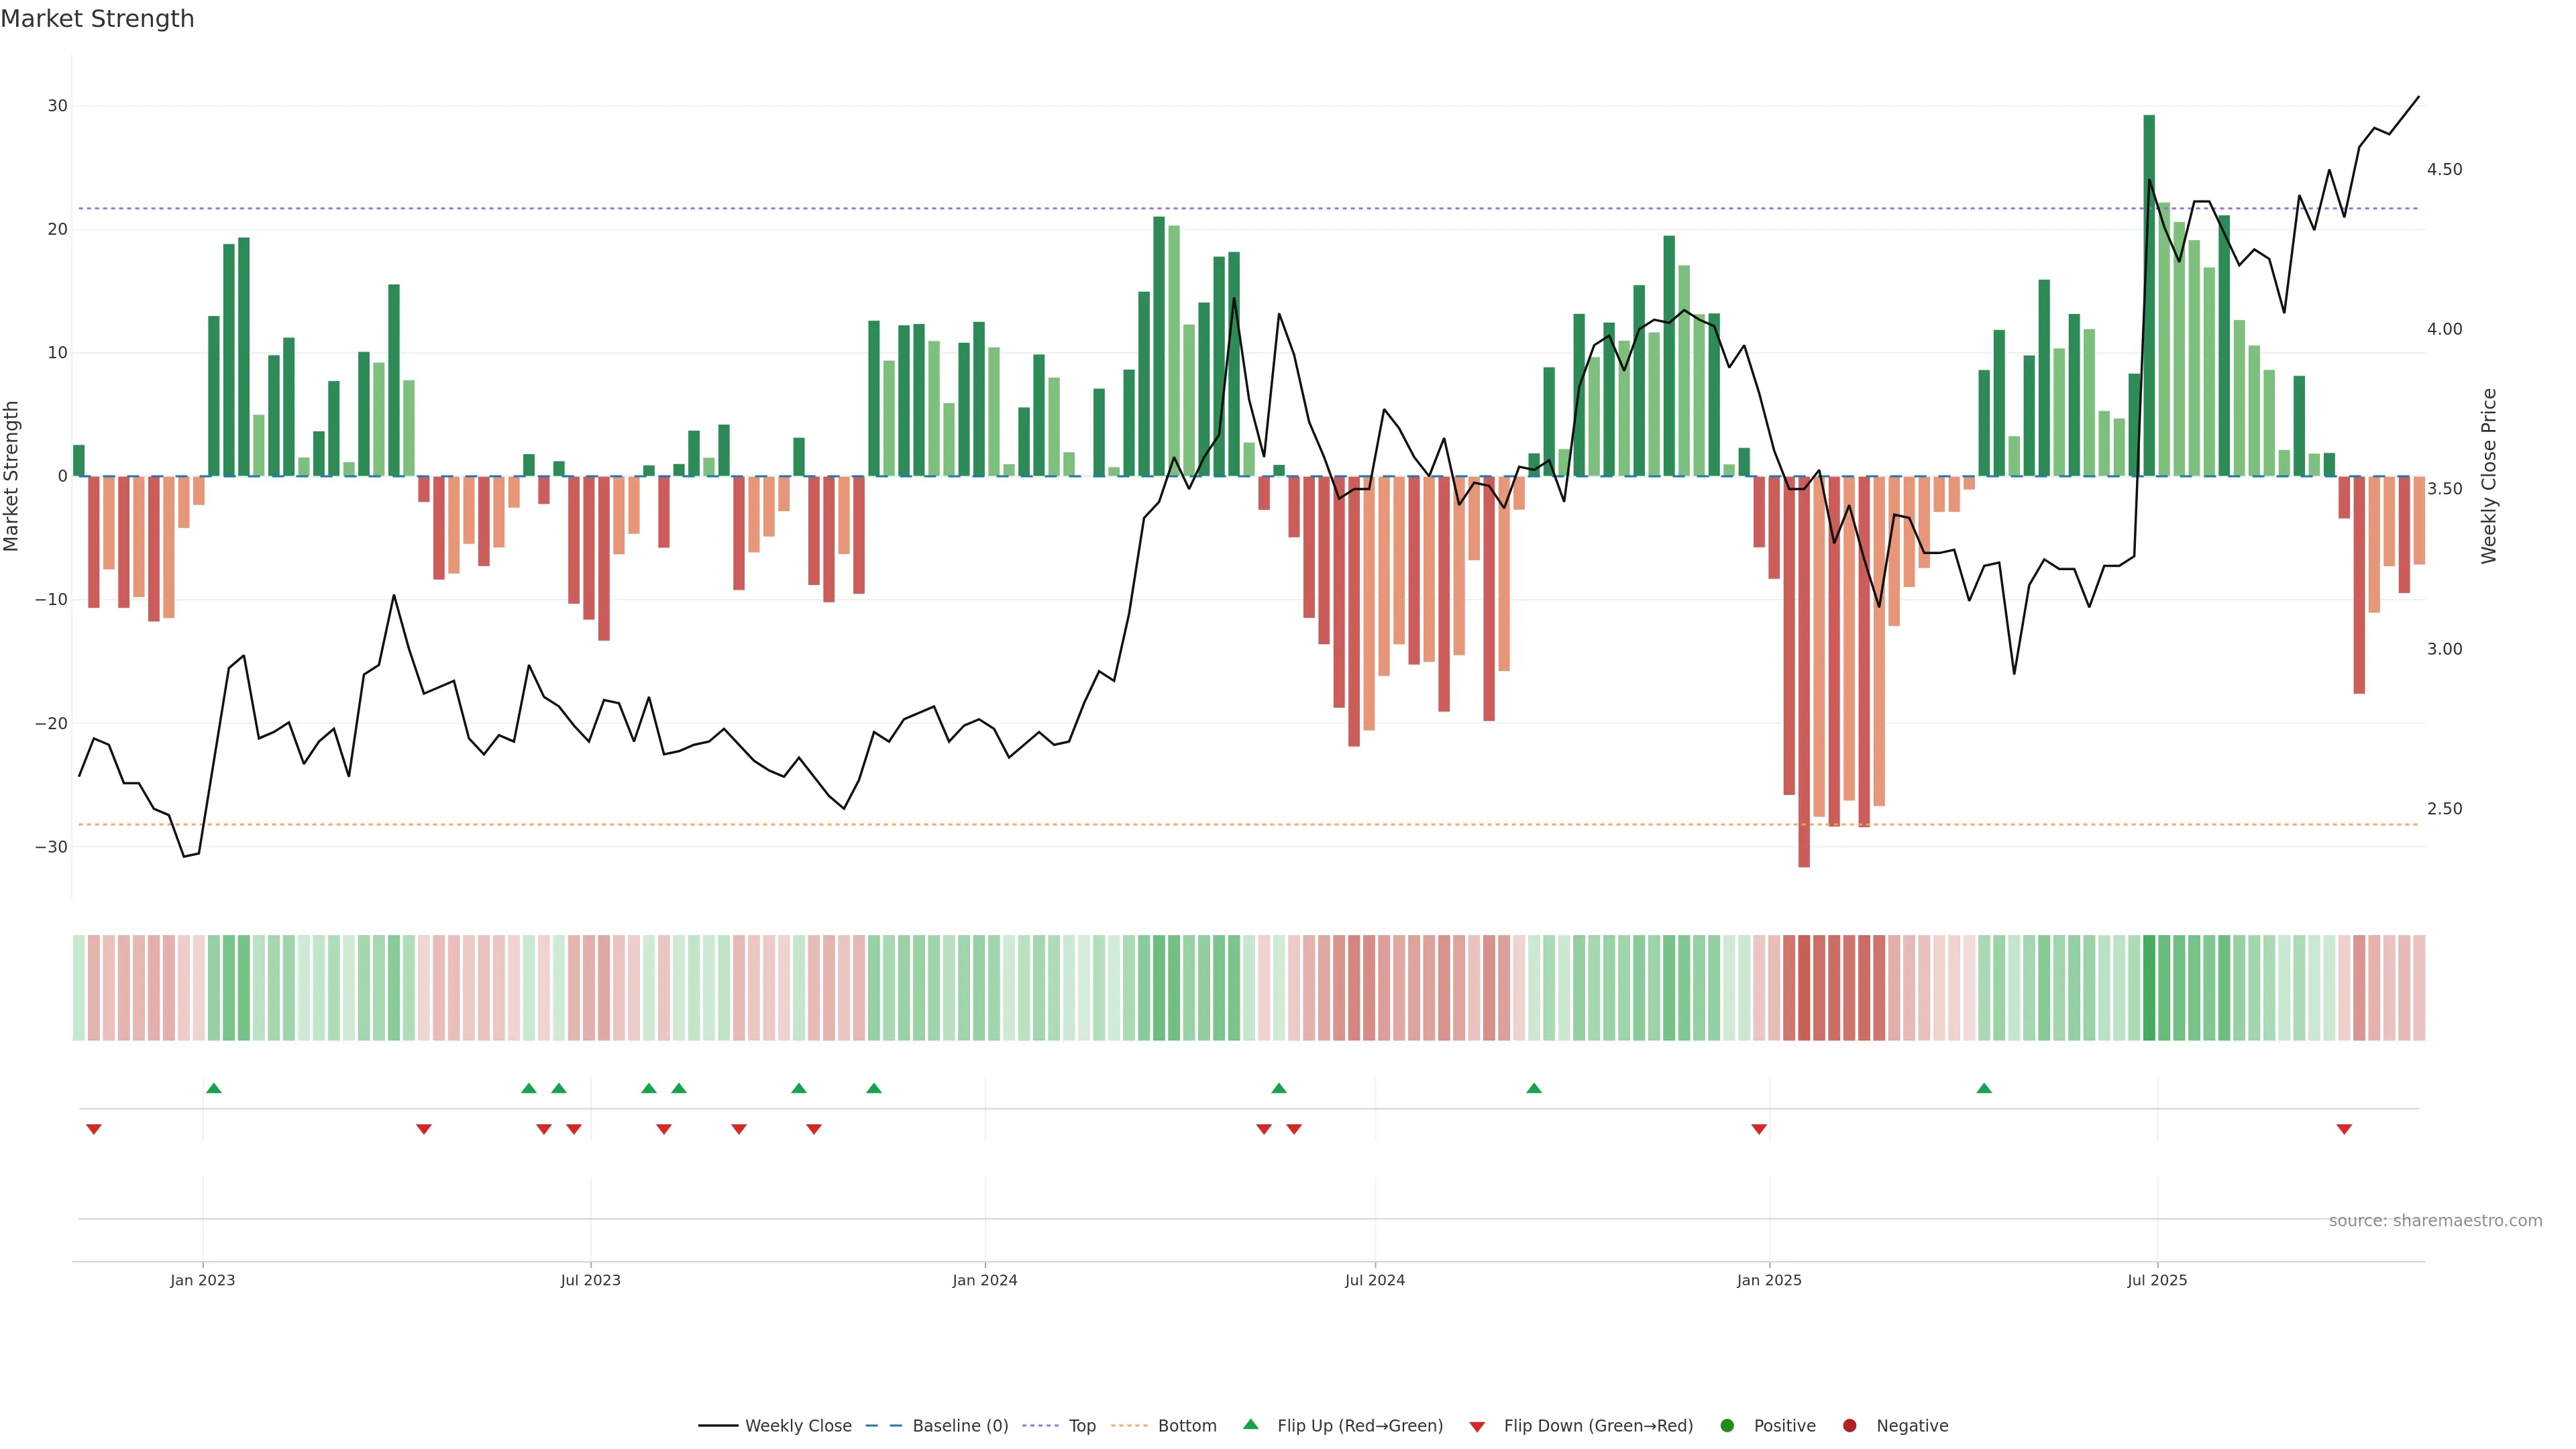Click the darkest green heatmap cell at Jul 2025
2576x1449 pixels.
click(2149, 988)
